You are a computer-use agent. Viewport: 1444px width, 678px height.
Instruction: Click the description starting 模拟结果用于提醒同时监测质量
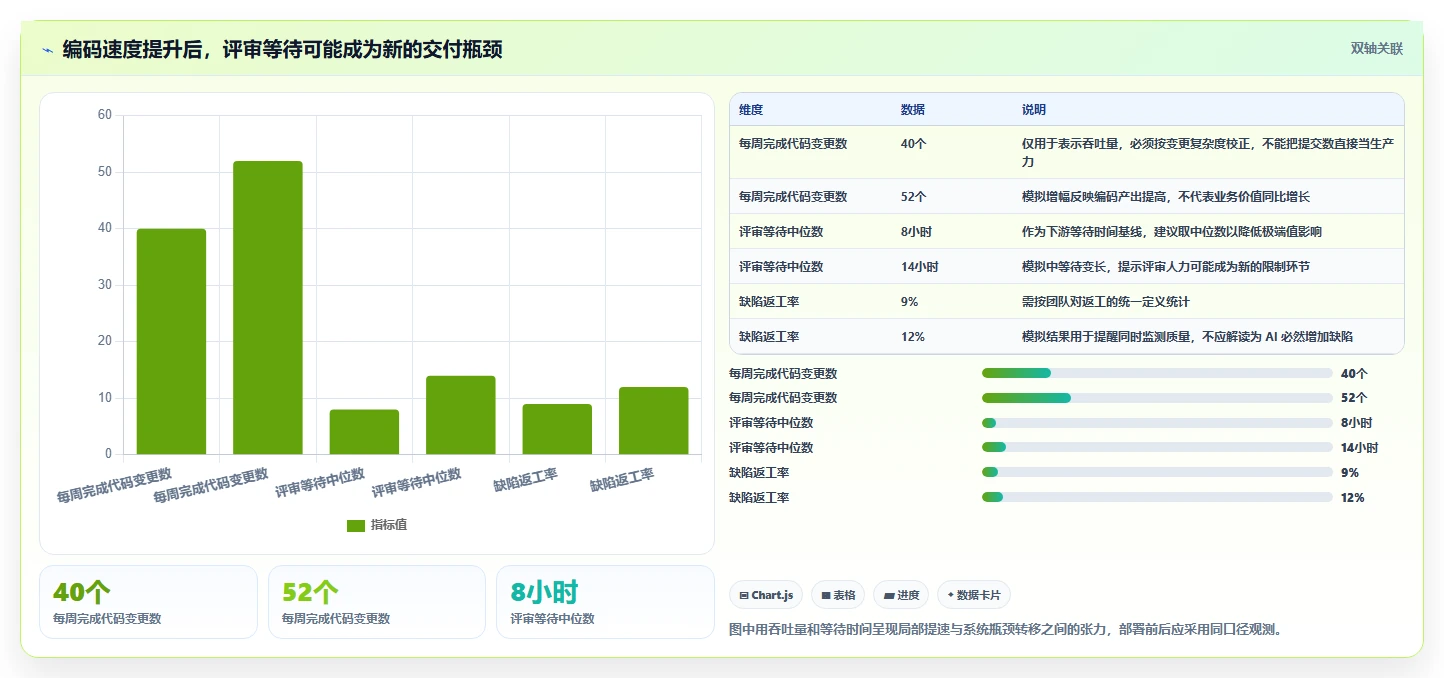coord(1188,337)
